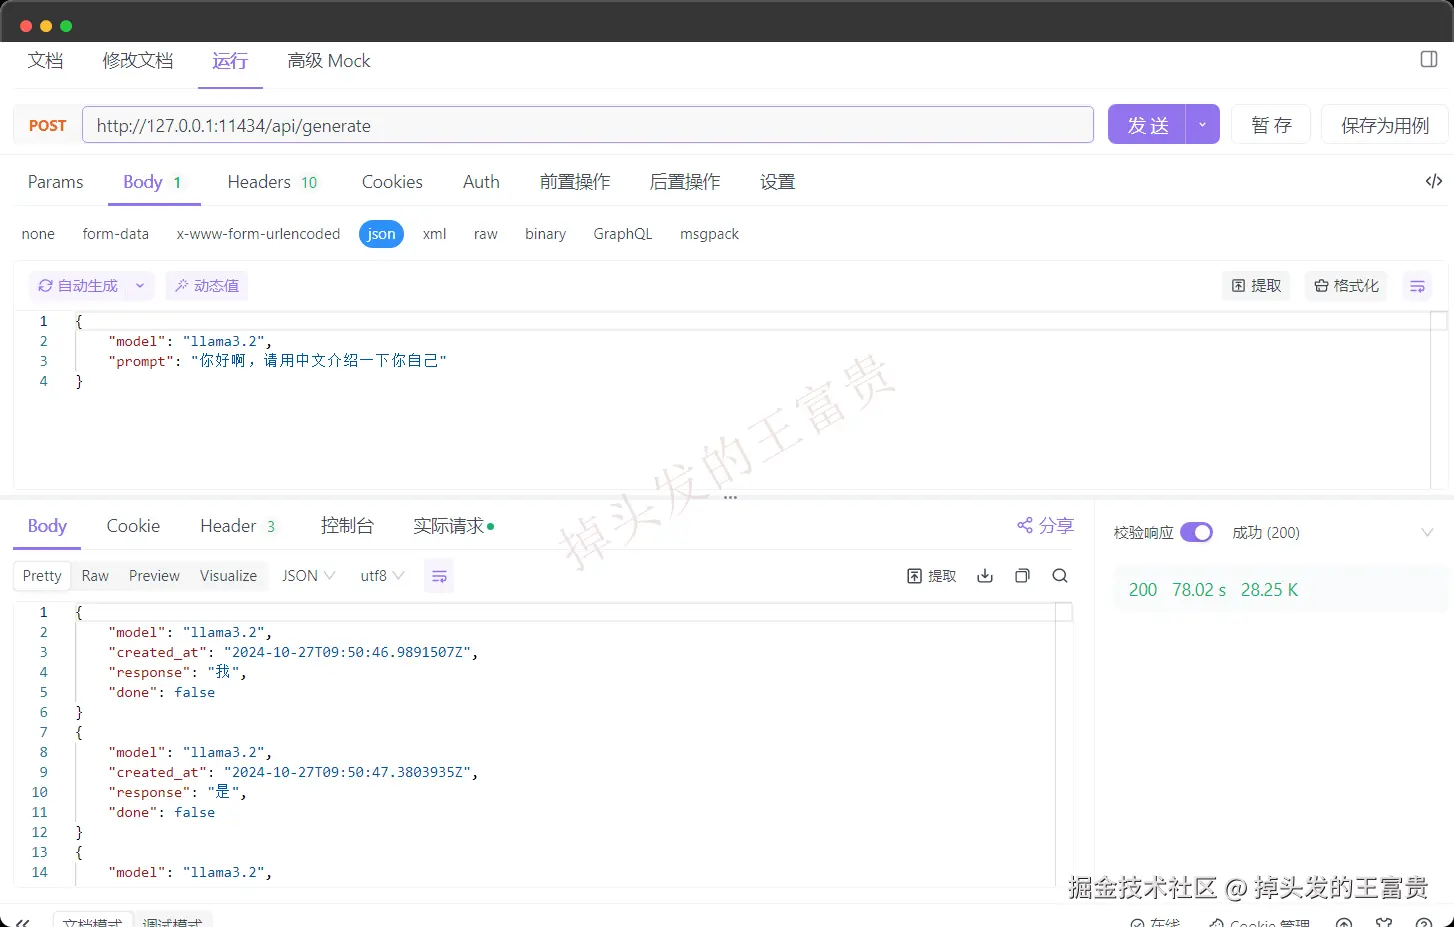Download the response body
The image size is (1454, 927).
(x=985, y=576)
